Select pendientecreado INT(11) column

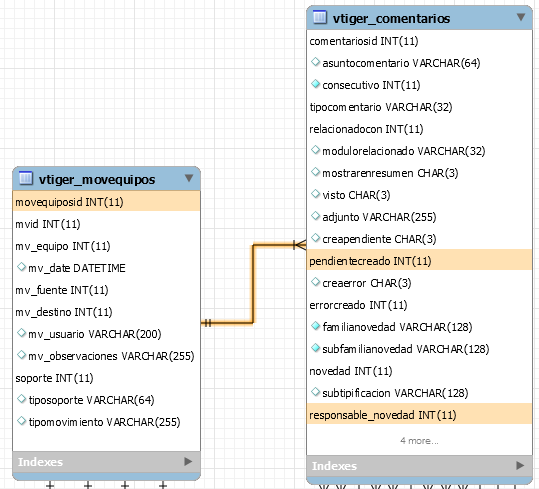pyautogui.click(x=419, y=261)
